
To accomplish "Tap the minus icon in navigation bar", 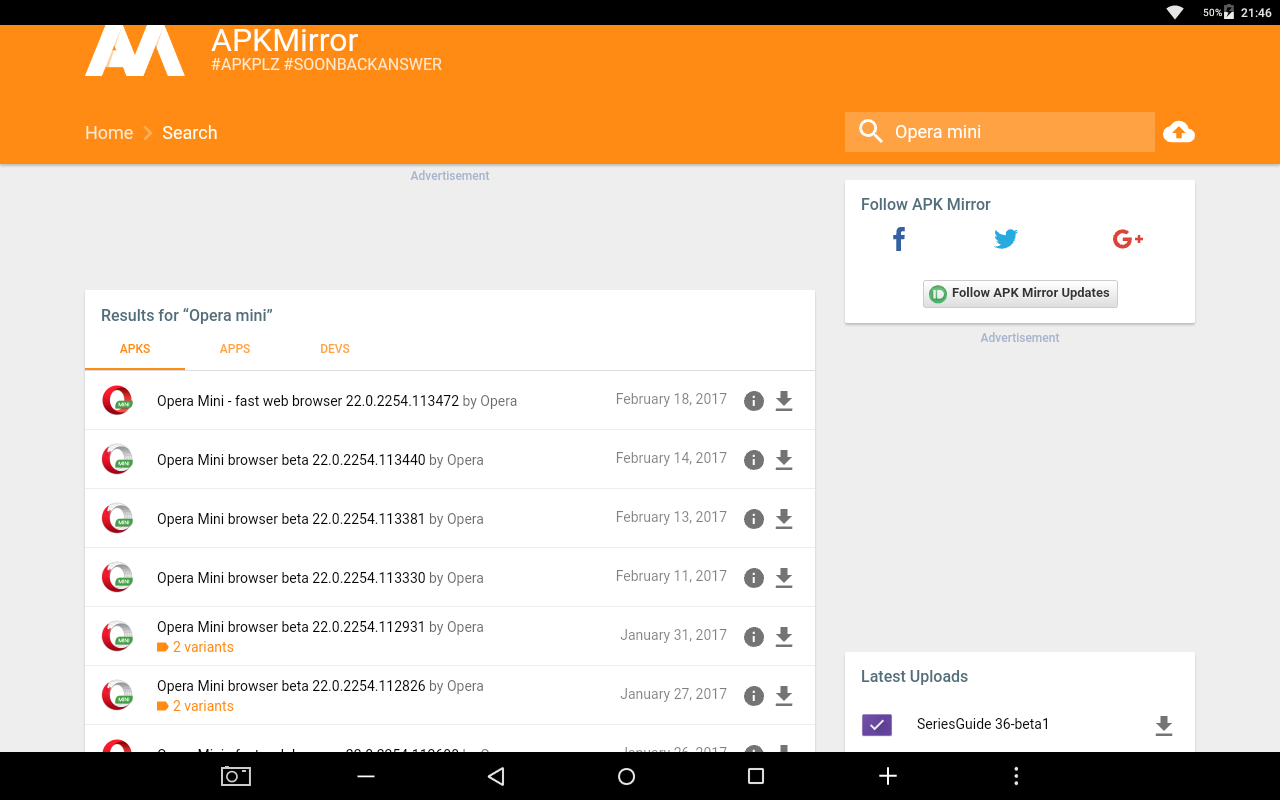I will [x=366, y=776].
